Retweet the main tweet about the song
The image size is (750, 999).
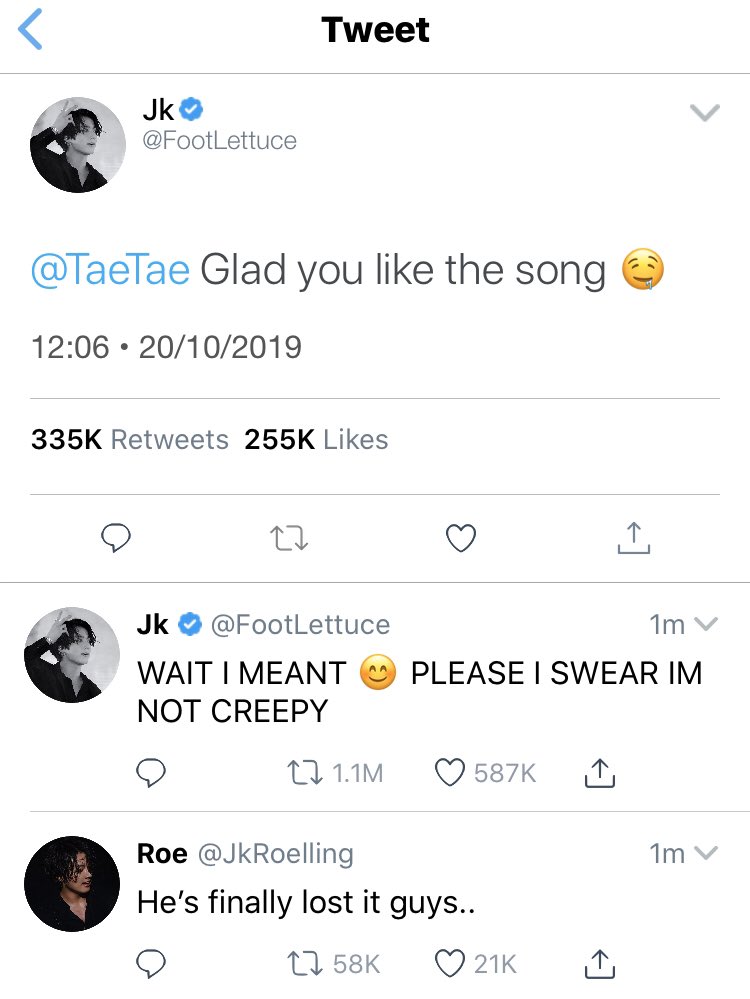tap(289, 538)
